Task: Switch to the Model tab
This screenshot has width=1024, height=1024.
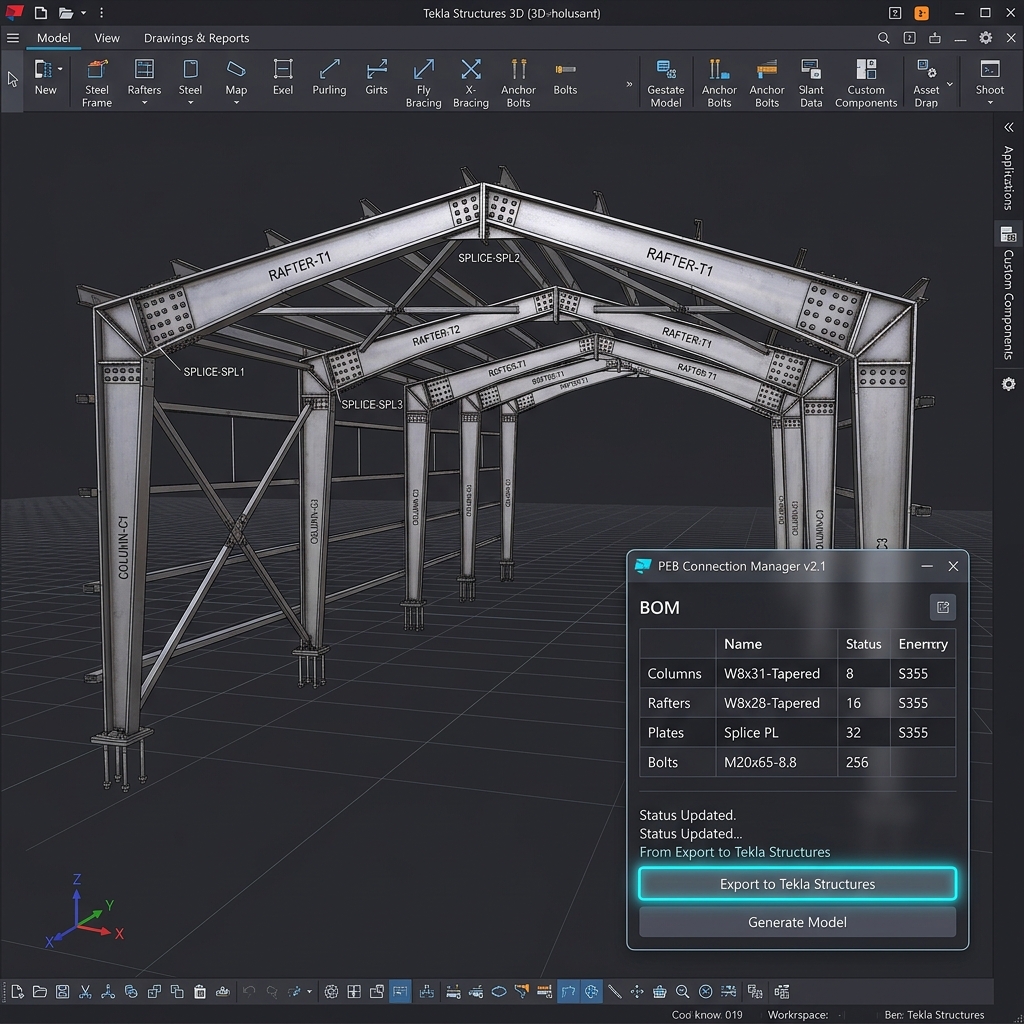Action: pyautogui.click(x=54, y=38)
